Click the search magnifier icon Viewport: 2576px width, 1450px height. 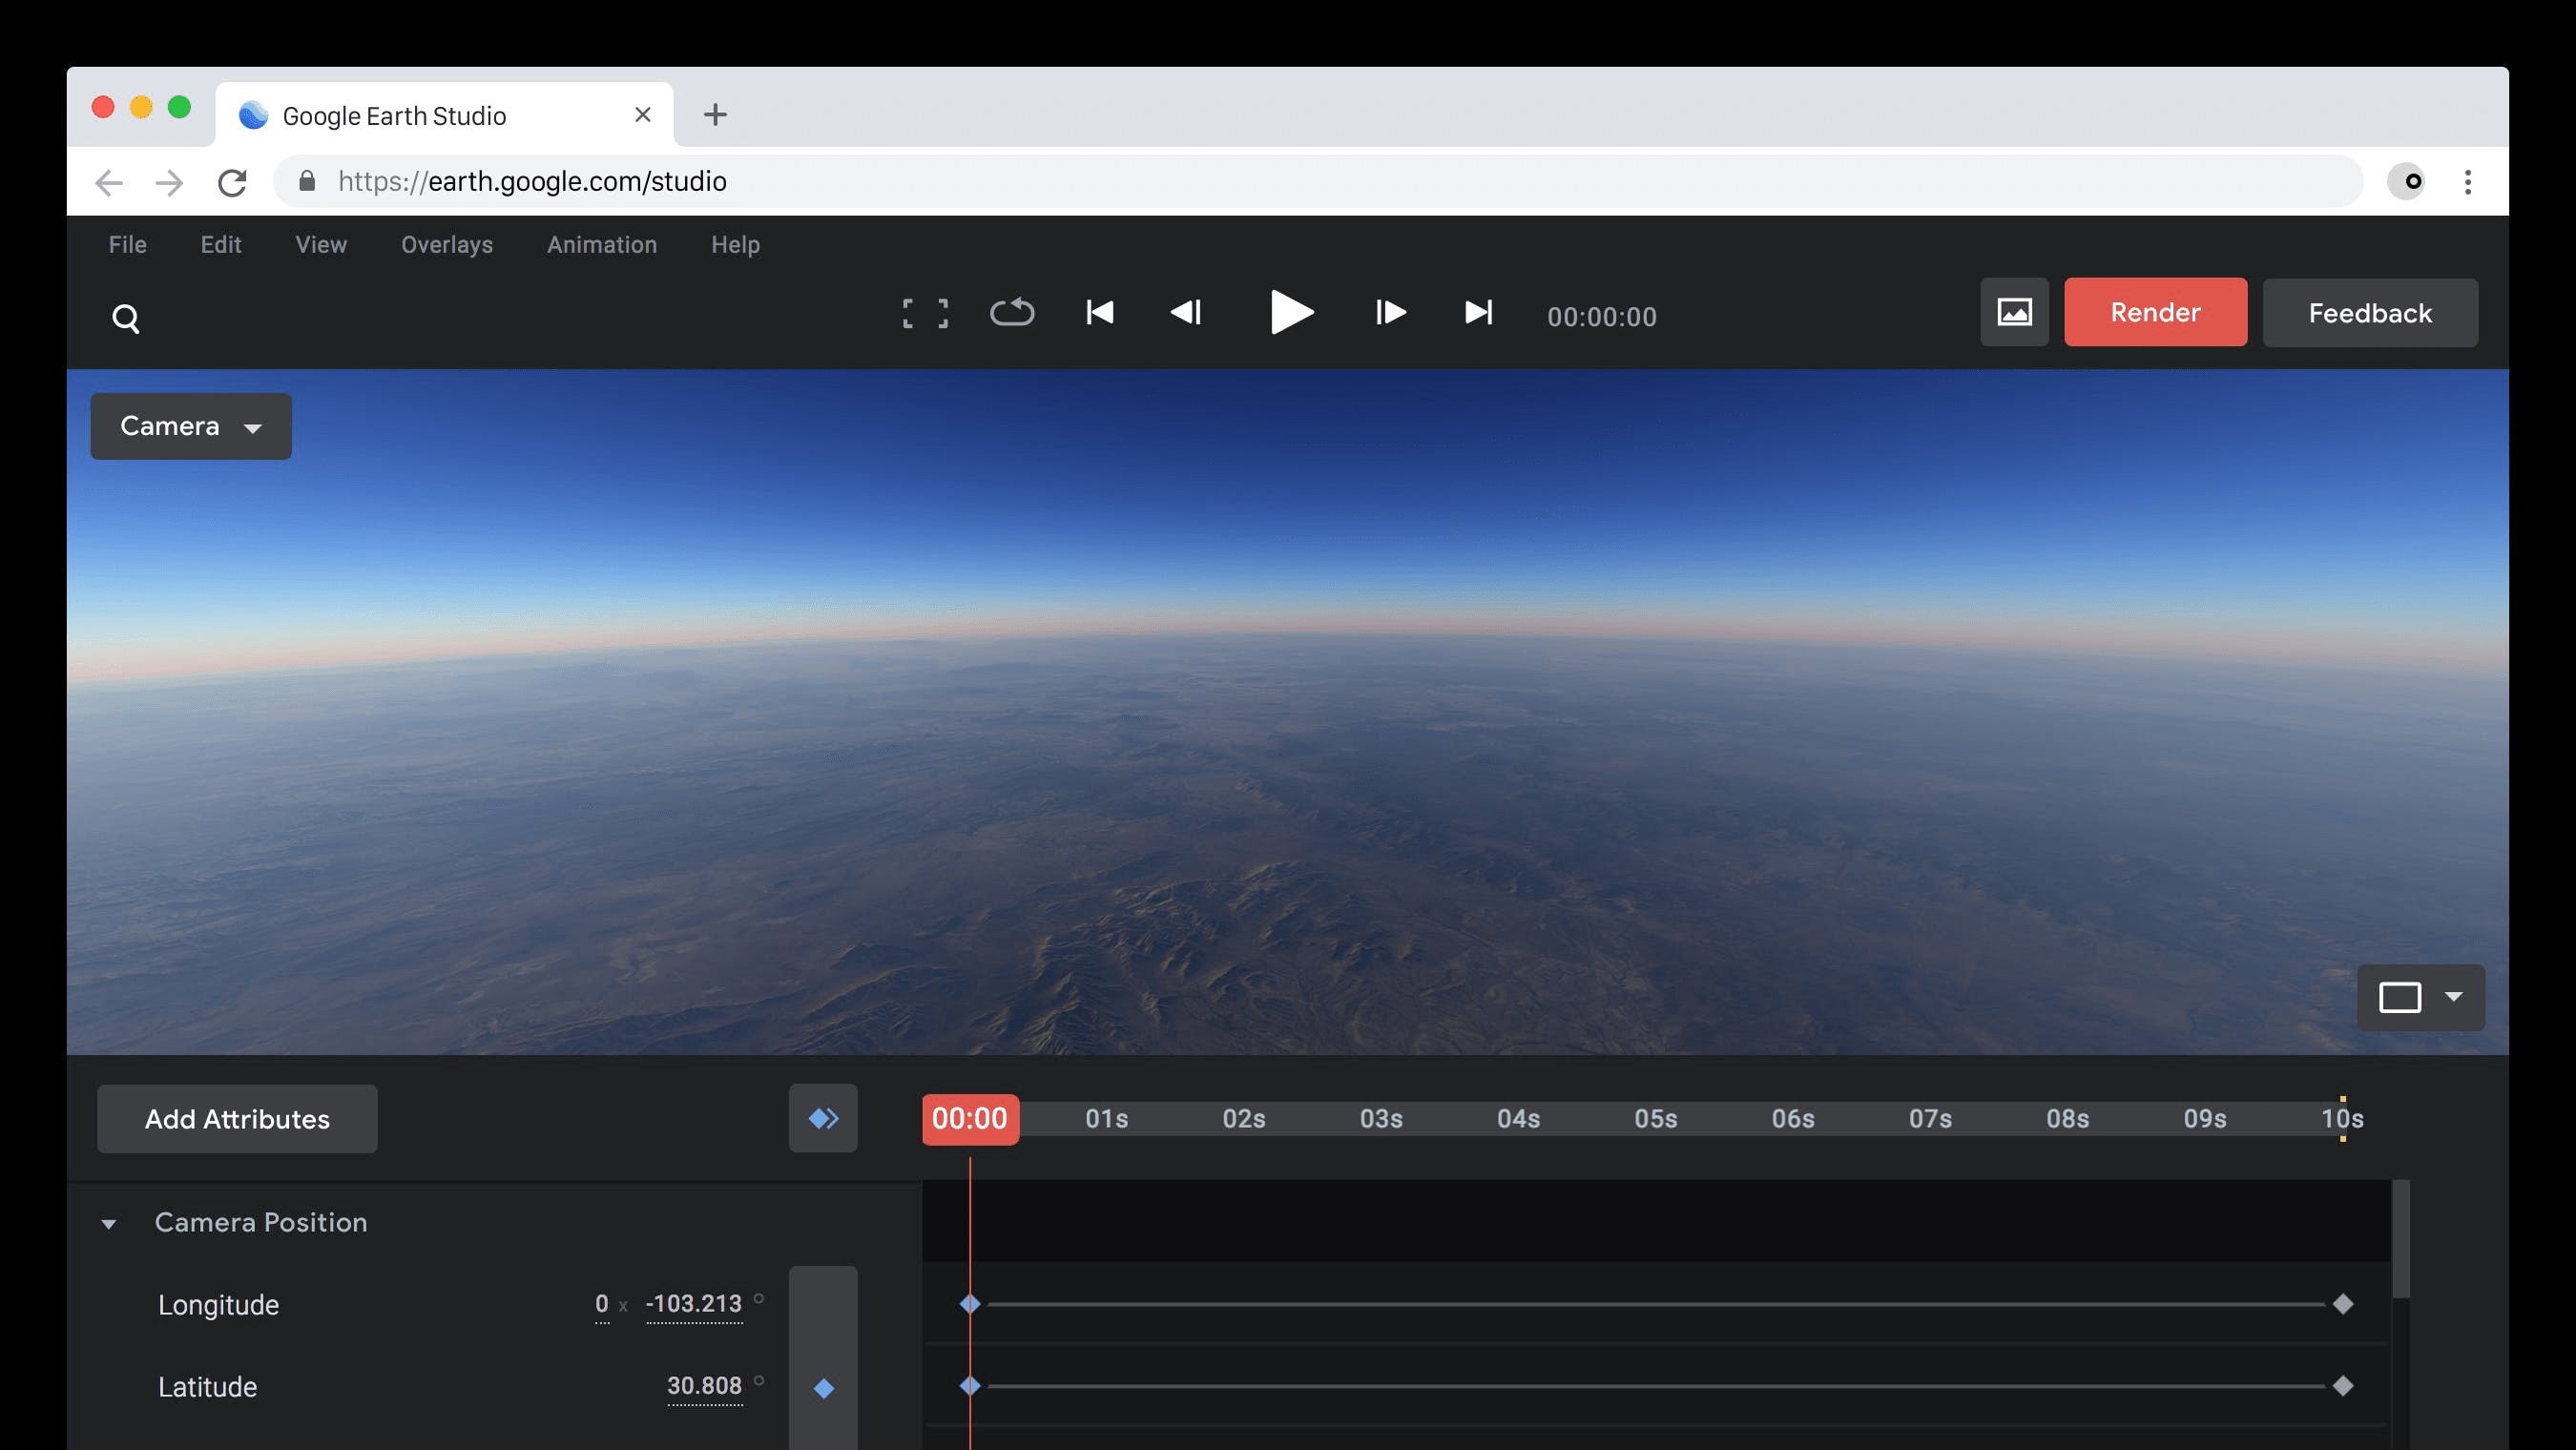click(x=126, y=318)
